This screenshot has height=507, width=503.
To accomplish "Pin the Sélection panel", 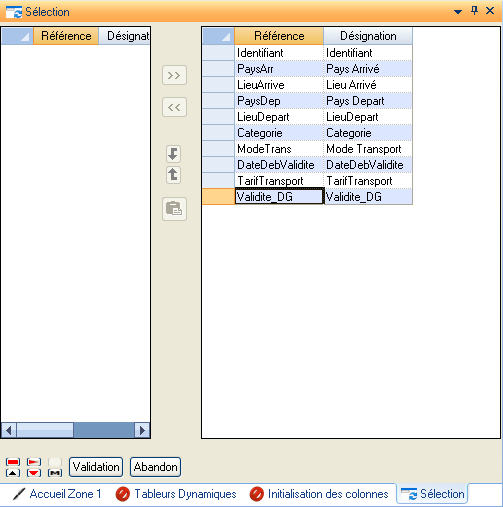I will click(474, 11).
